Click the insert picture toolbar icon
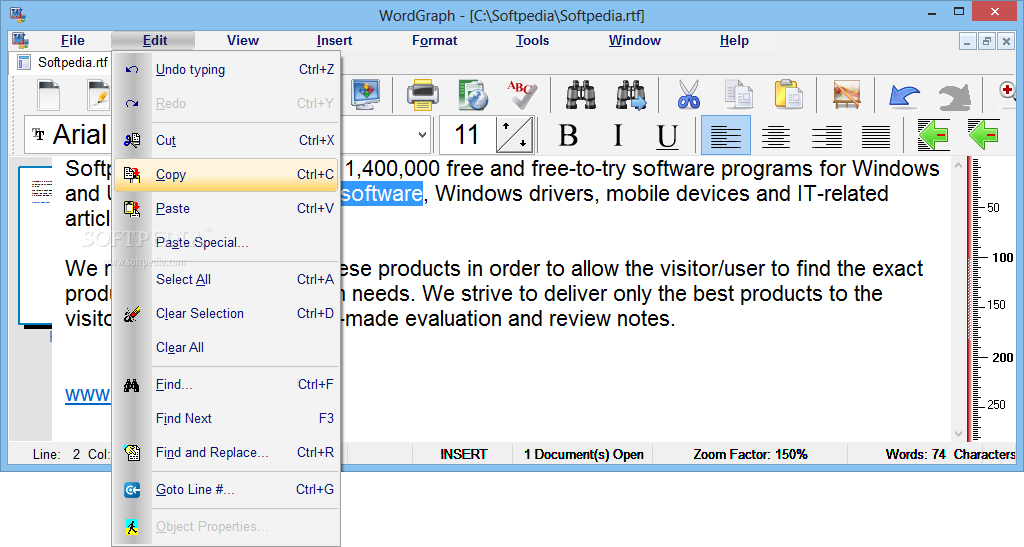1024x547 pixels. pyautogui.click(x=846, y=95)
